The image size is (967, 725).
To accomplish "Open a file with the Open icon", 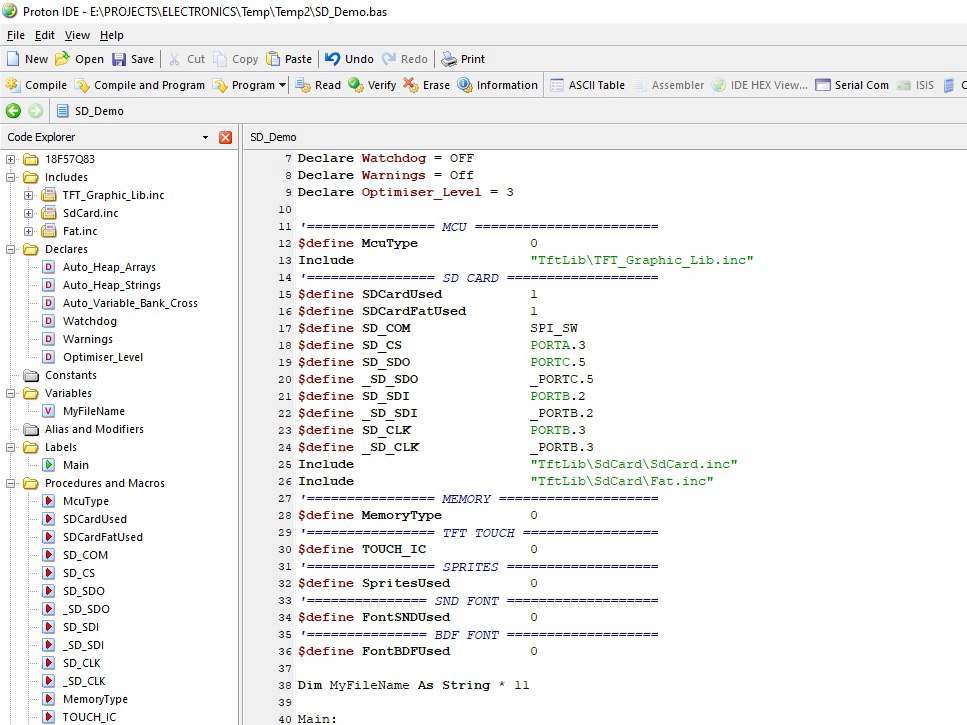I will coord(62,59).
